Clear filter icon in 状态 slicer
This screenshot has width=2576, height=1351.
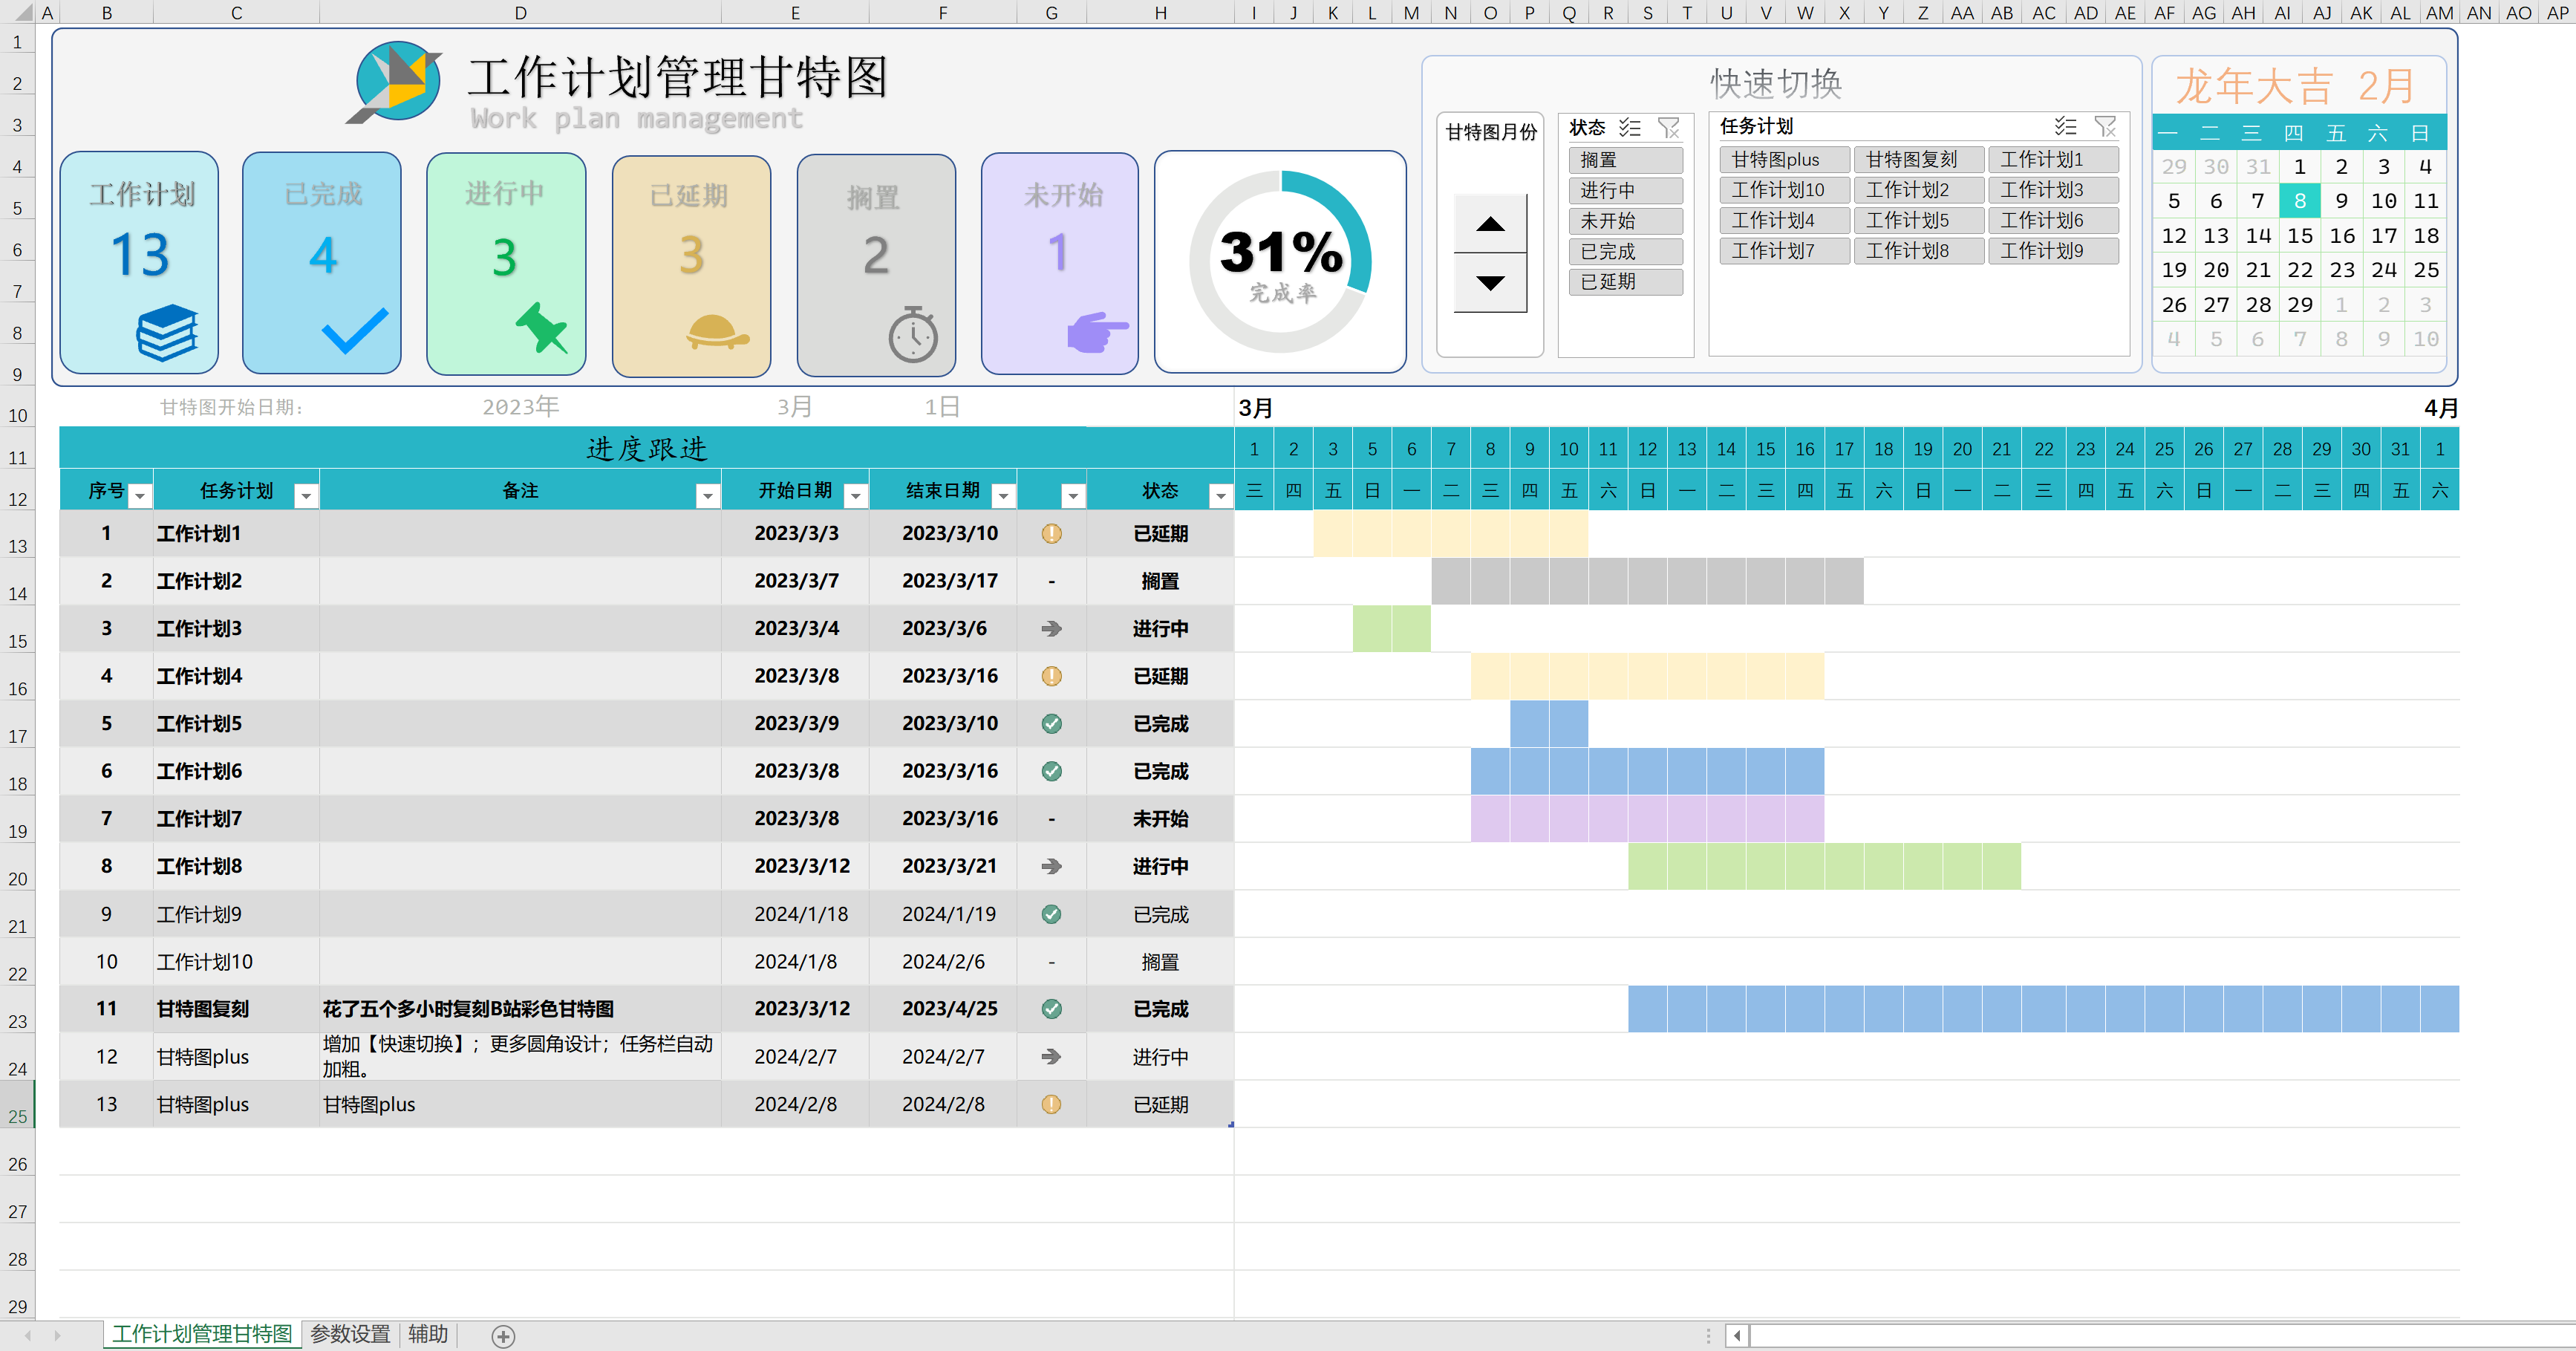(1668, 127)
